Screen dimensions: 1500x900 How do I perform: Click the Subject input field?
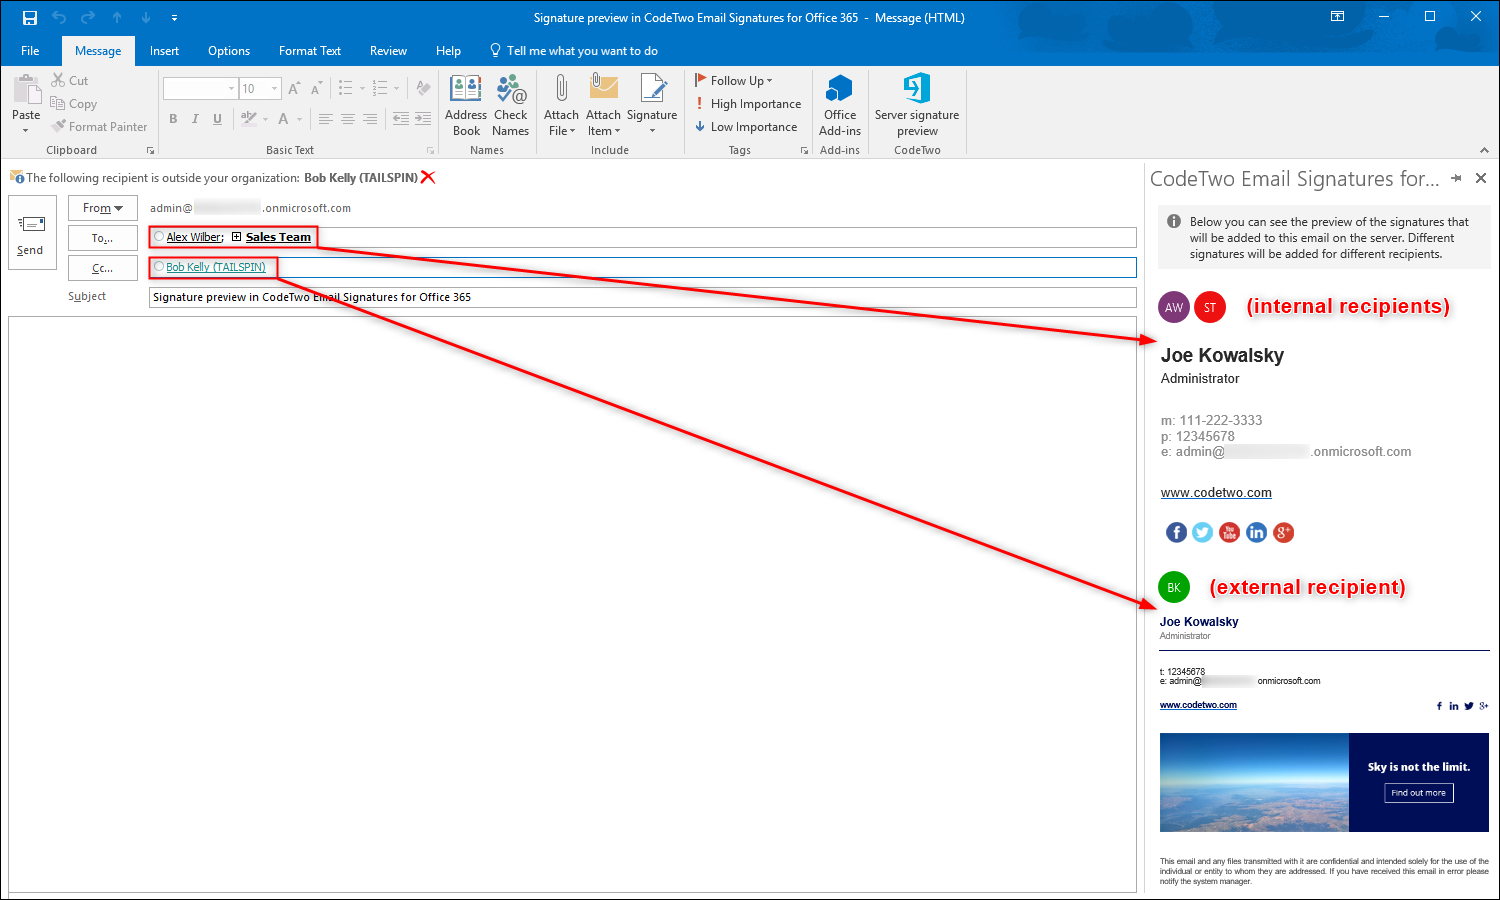click(x=642, y=297)
